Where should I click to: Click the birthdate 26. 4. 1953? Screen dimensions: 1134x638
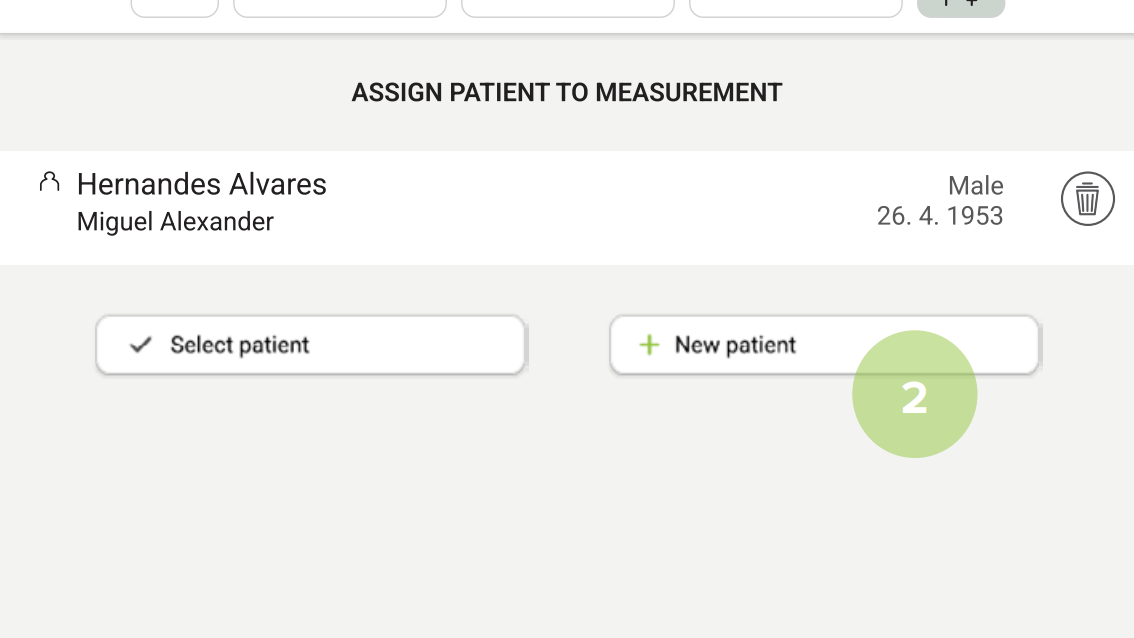coord(940,215)
